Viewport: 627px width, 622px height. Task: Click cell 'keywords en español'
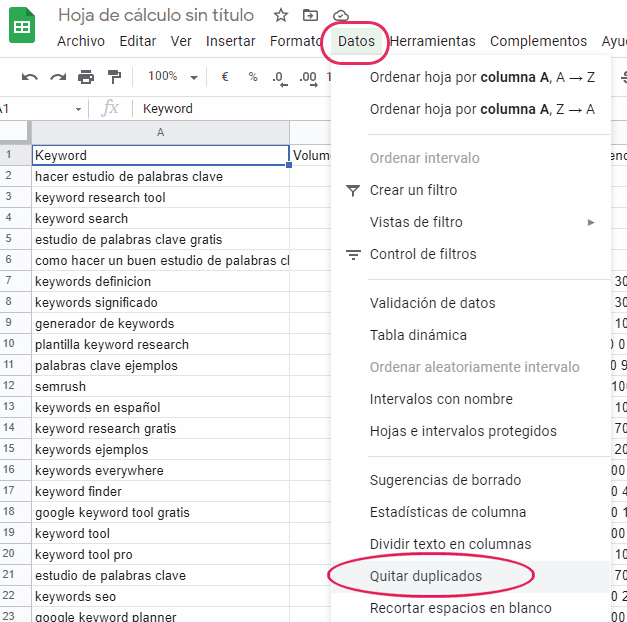(160, 407)
